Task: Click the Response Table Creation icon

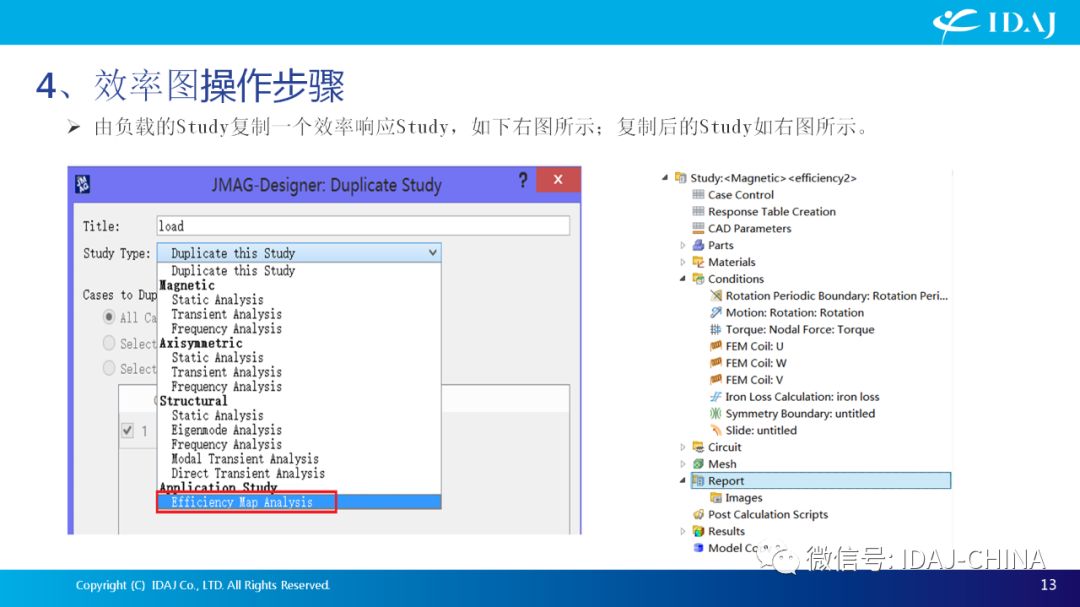Action: 698,212
